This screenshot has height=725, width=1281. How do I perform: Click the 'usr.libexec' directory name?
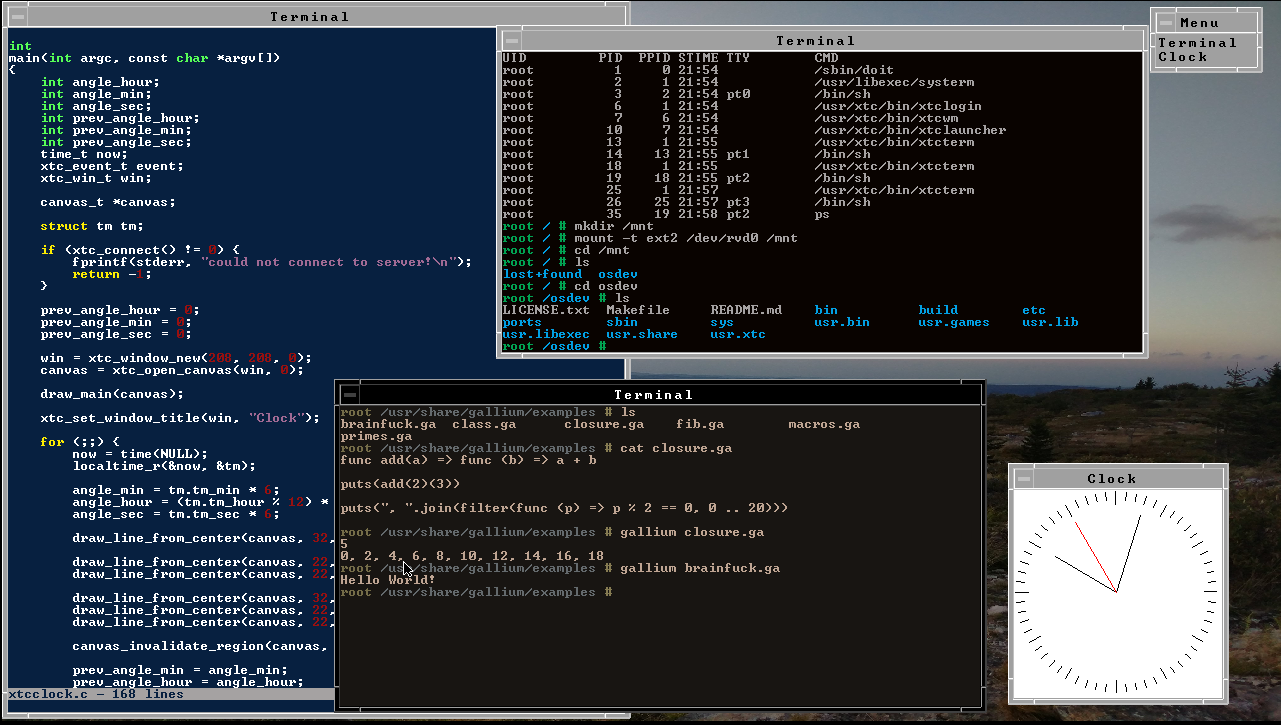coord(546,334)
